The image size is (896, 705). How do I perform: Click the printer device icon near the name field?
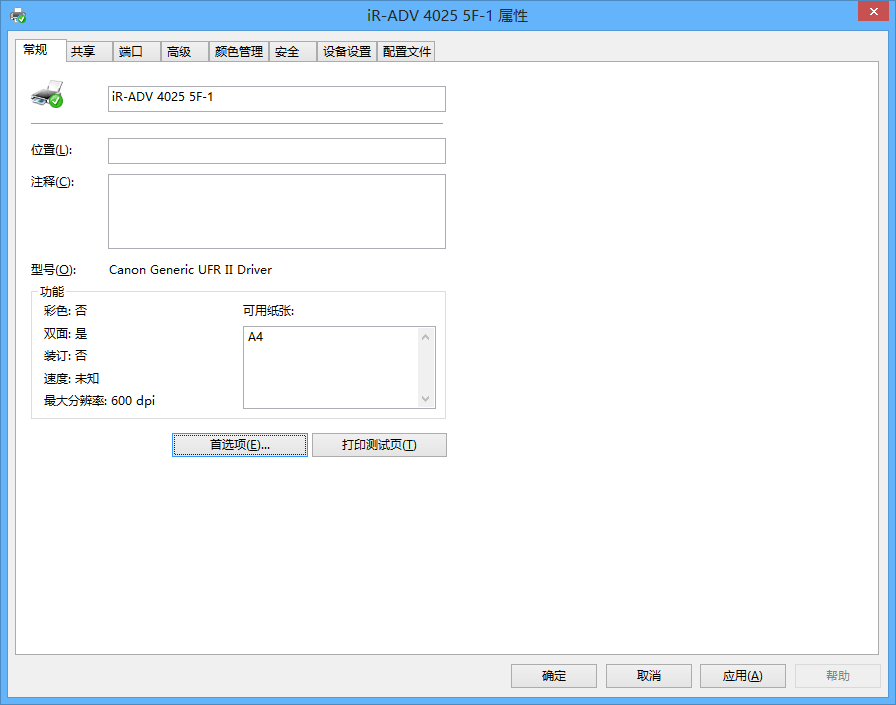[42, 95]
